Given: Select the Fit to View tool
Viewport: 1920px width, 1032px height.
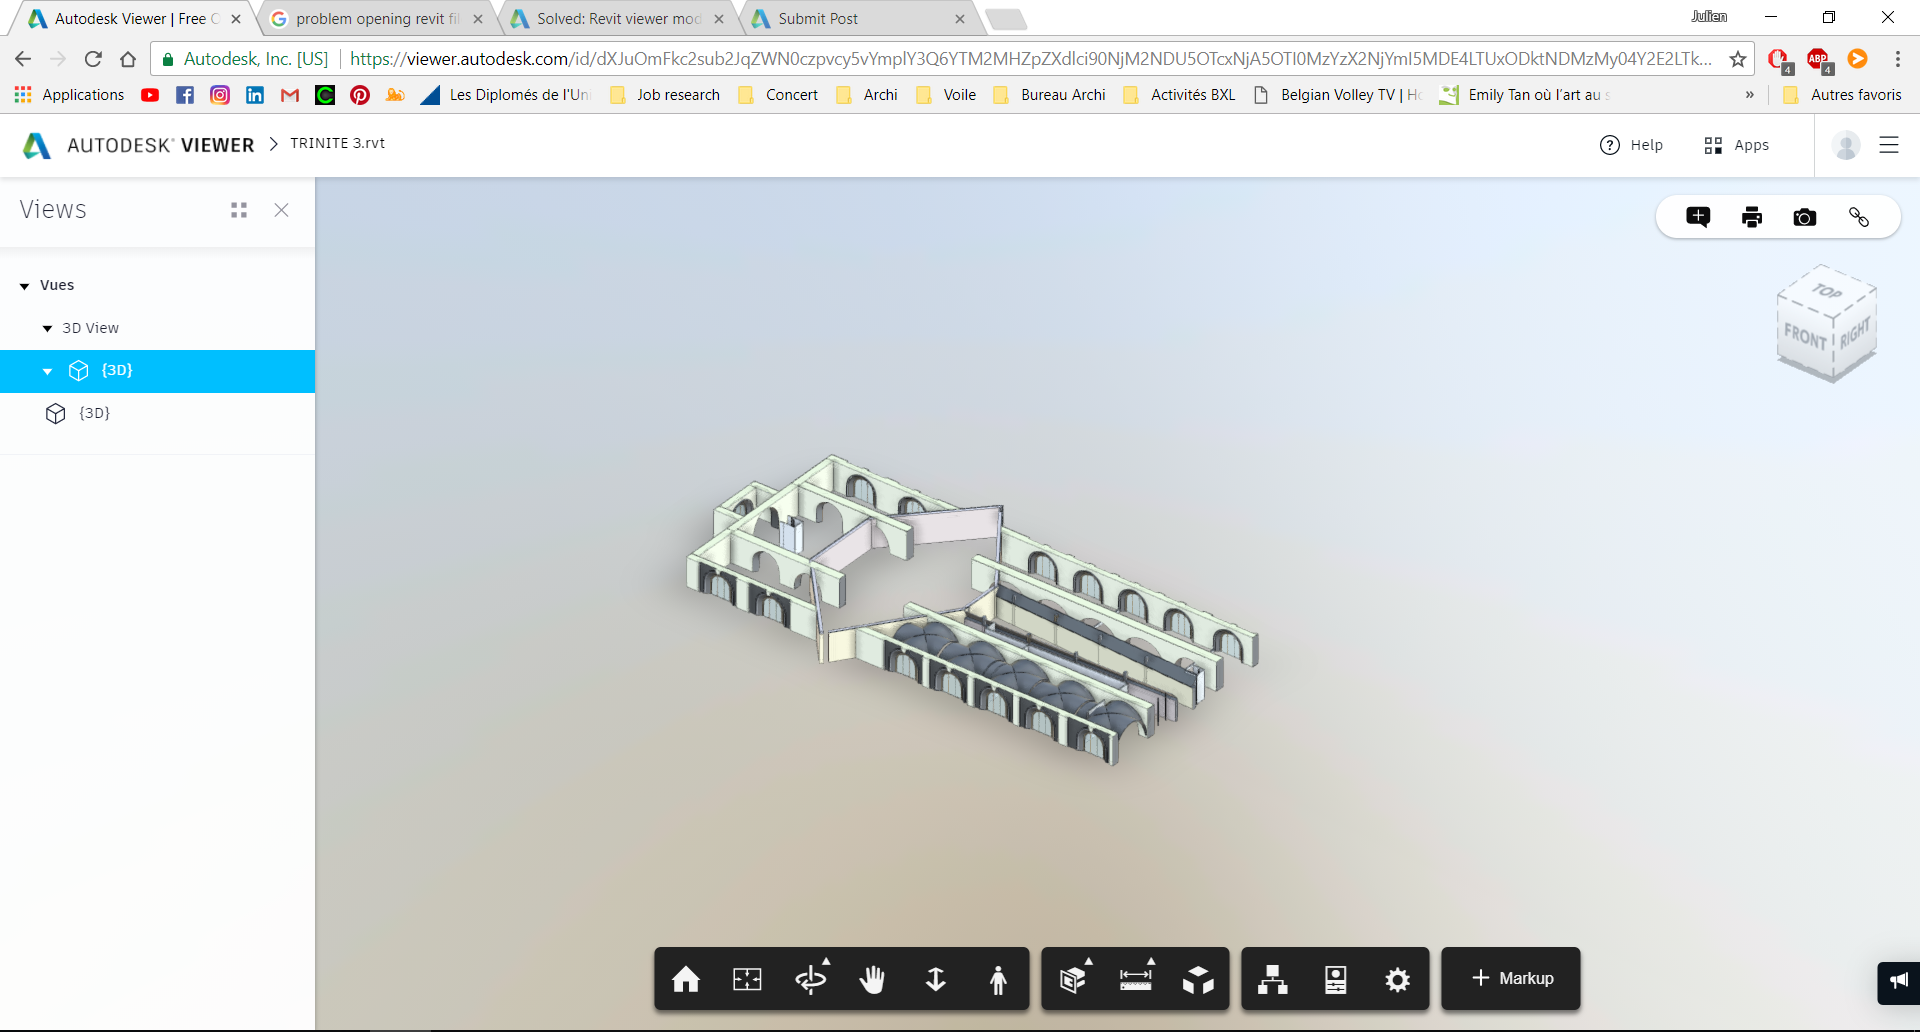Looking at the screenshot, I should click(747, 979).
